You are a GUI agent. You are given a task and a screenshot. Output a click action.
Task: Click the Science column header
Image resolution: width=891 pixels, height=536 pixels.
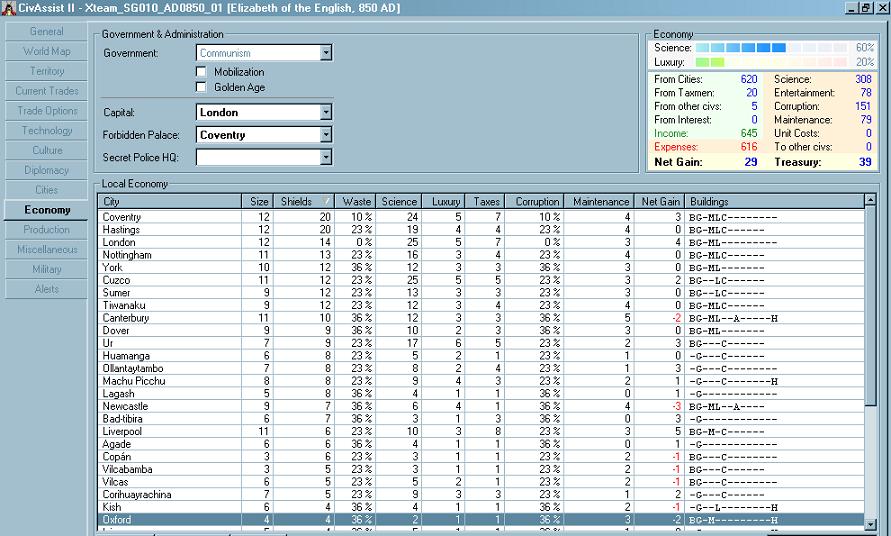(398, 201)
